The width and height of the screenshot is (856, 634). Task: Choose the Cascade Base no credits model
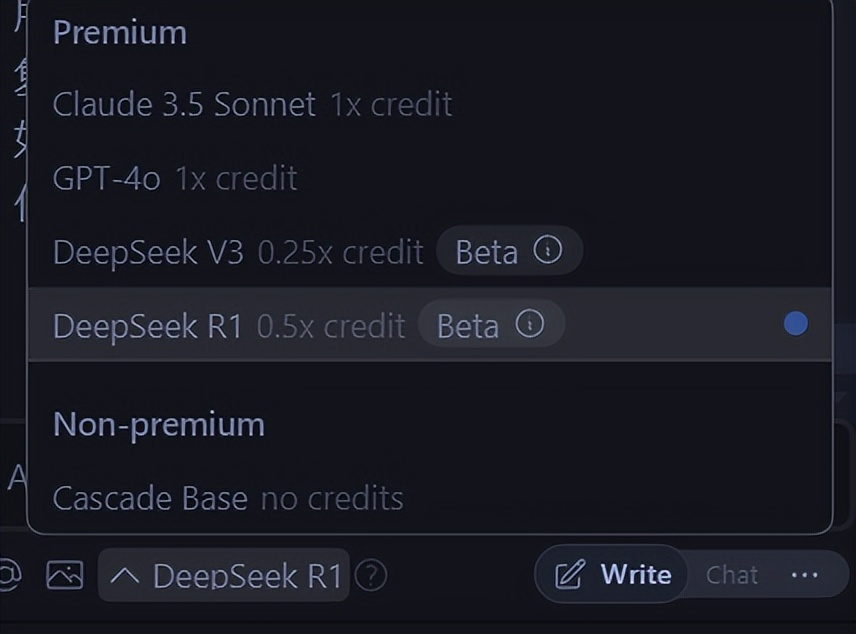click(x=150, y=498)
